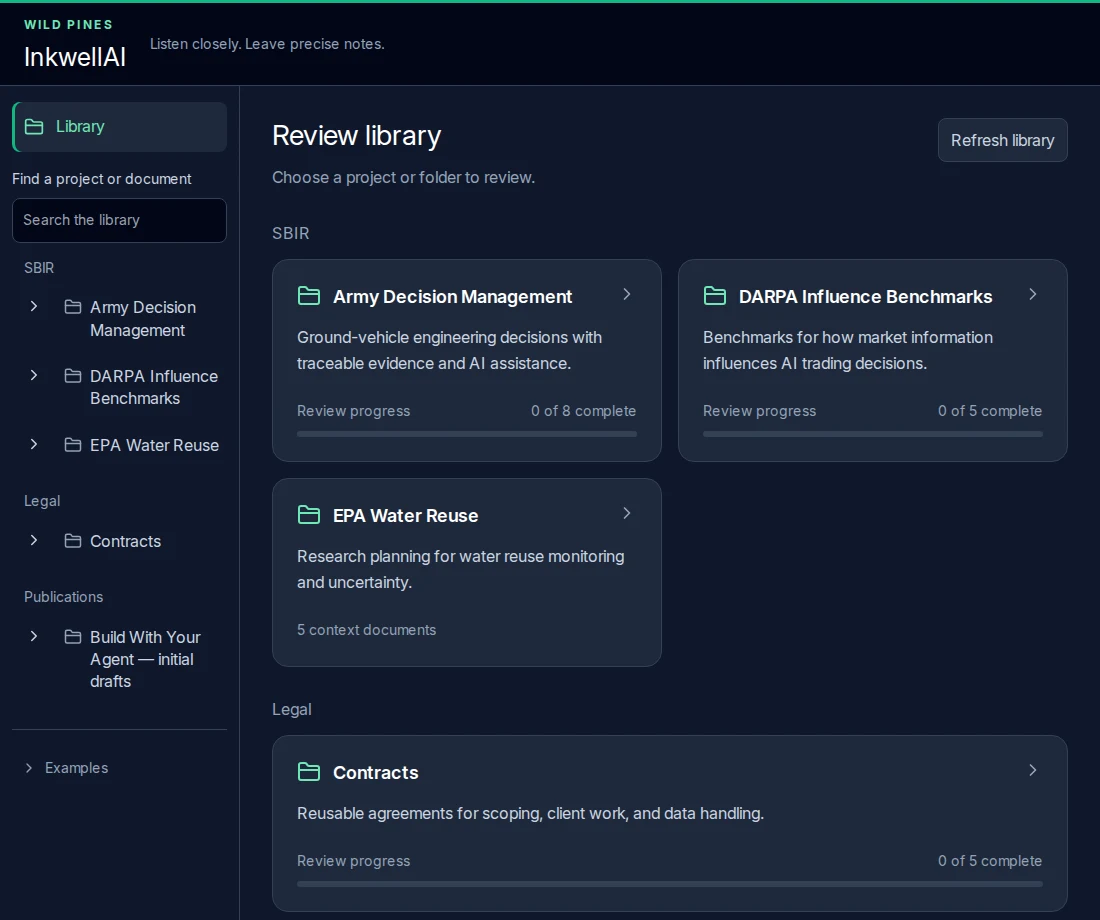Click the Refresh library button

[1002, 140]
